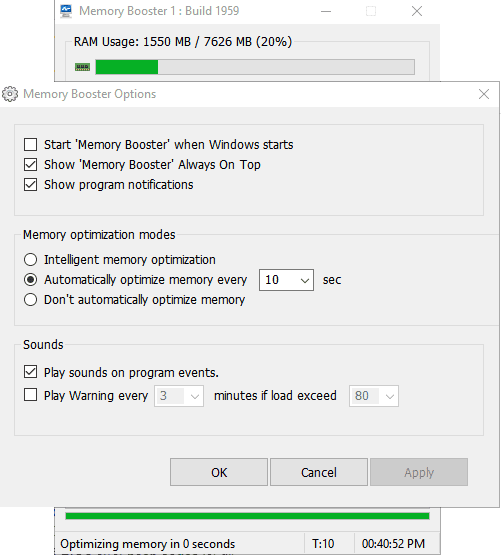Viewport: 501px width, 555px height.
Task: Select Intelligent memory optimization mode
Action: click(x=30, y=259)
